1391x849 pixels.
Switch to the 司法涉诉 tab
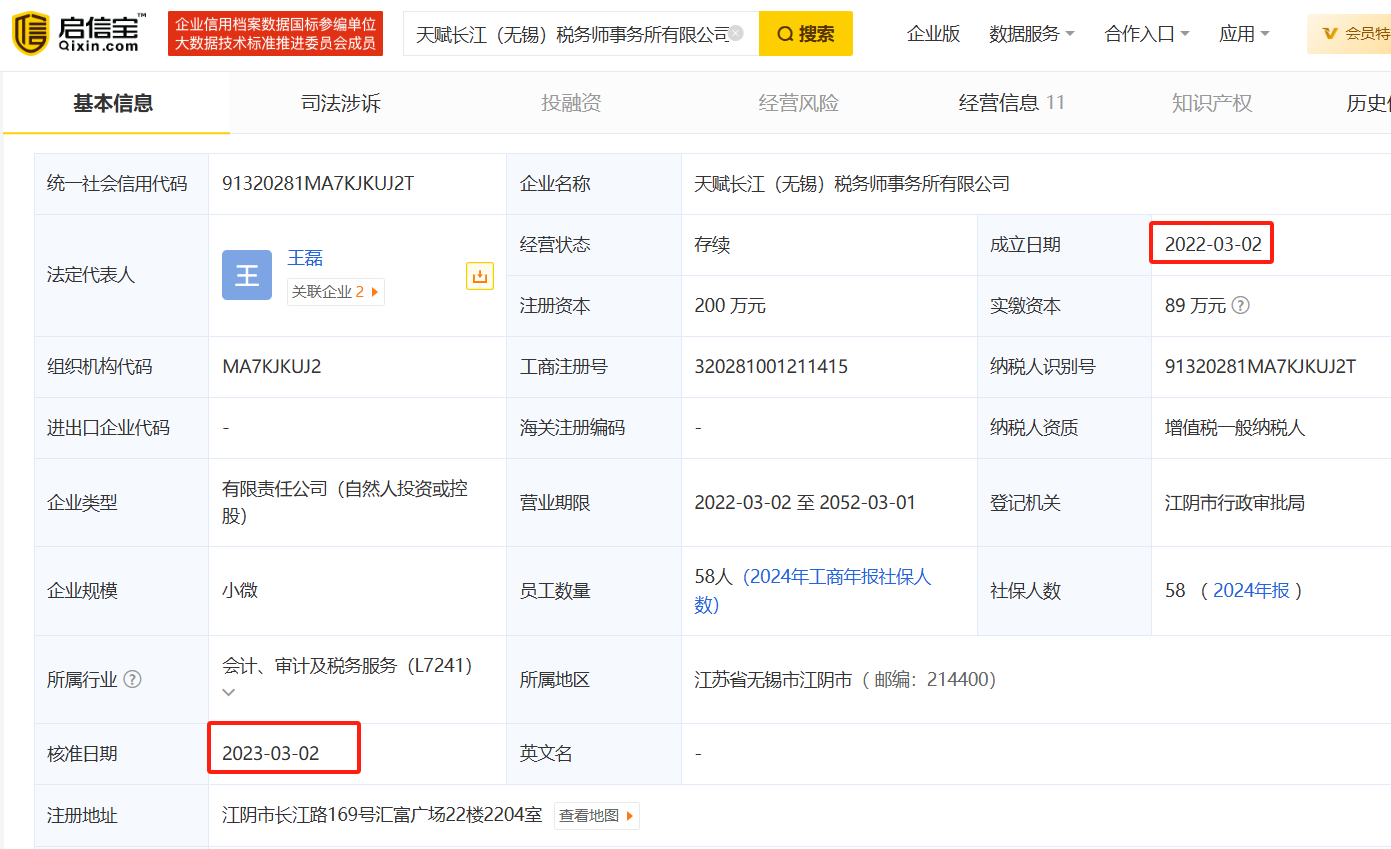341,103
